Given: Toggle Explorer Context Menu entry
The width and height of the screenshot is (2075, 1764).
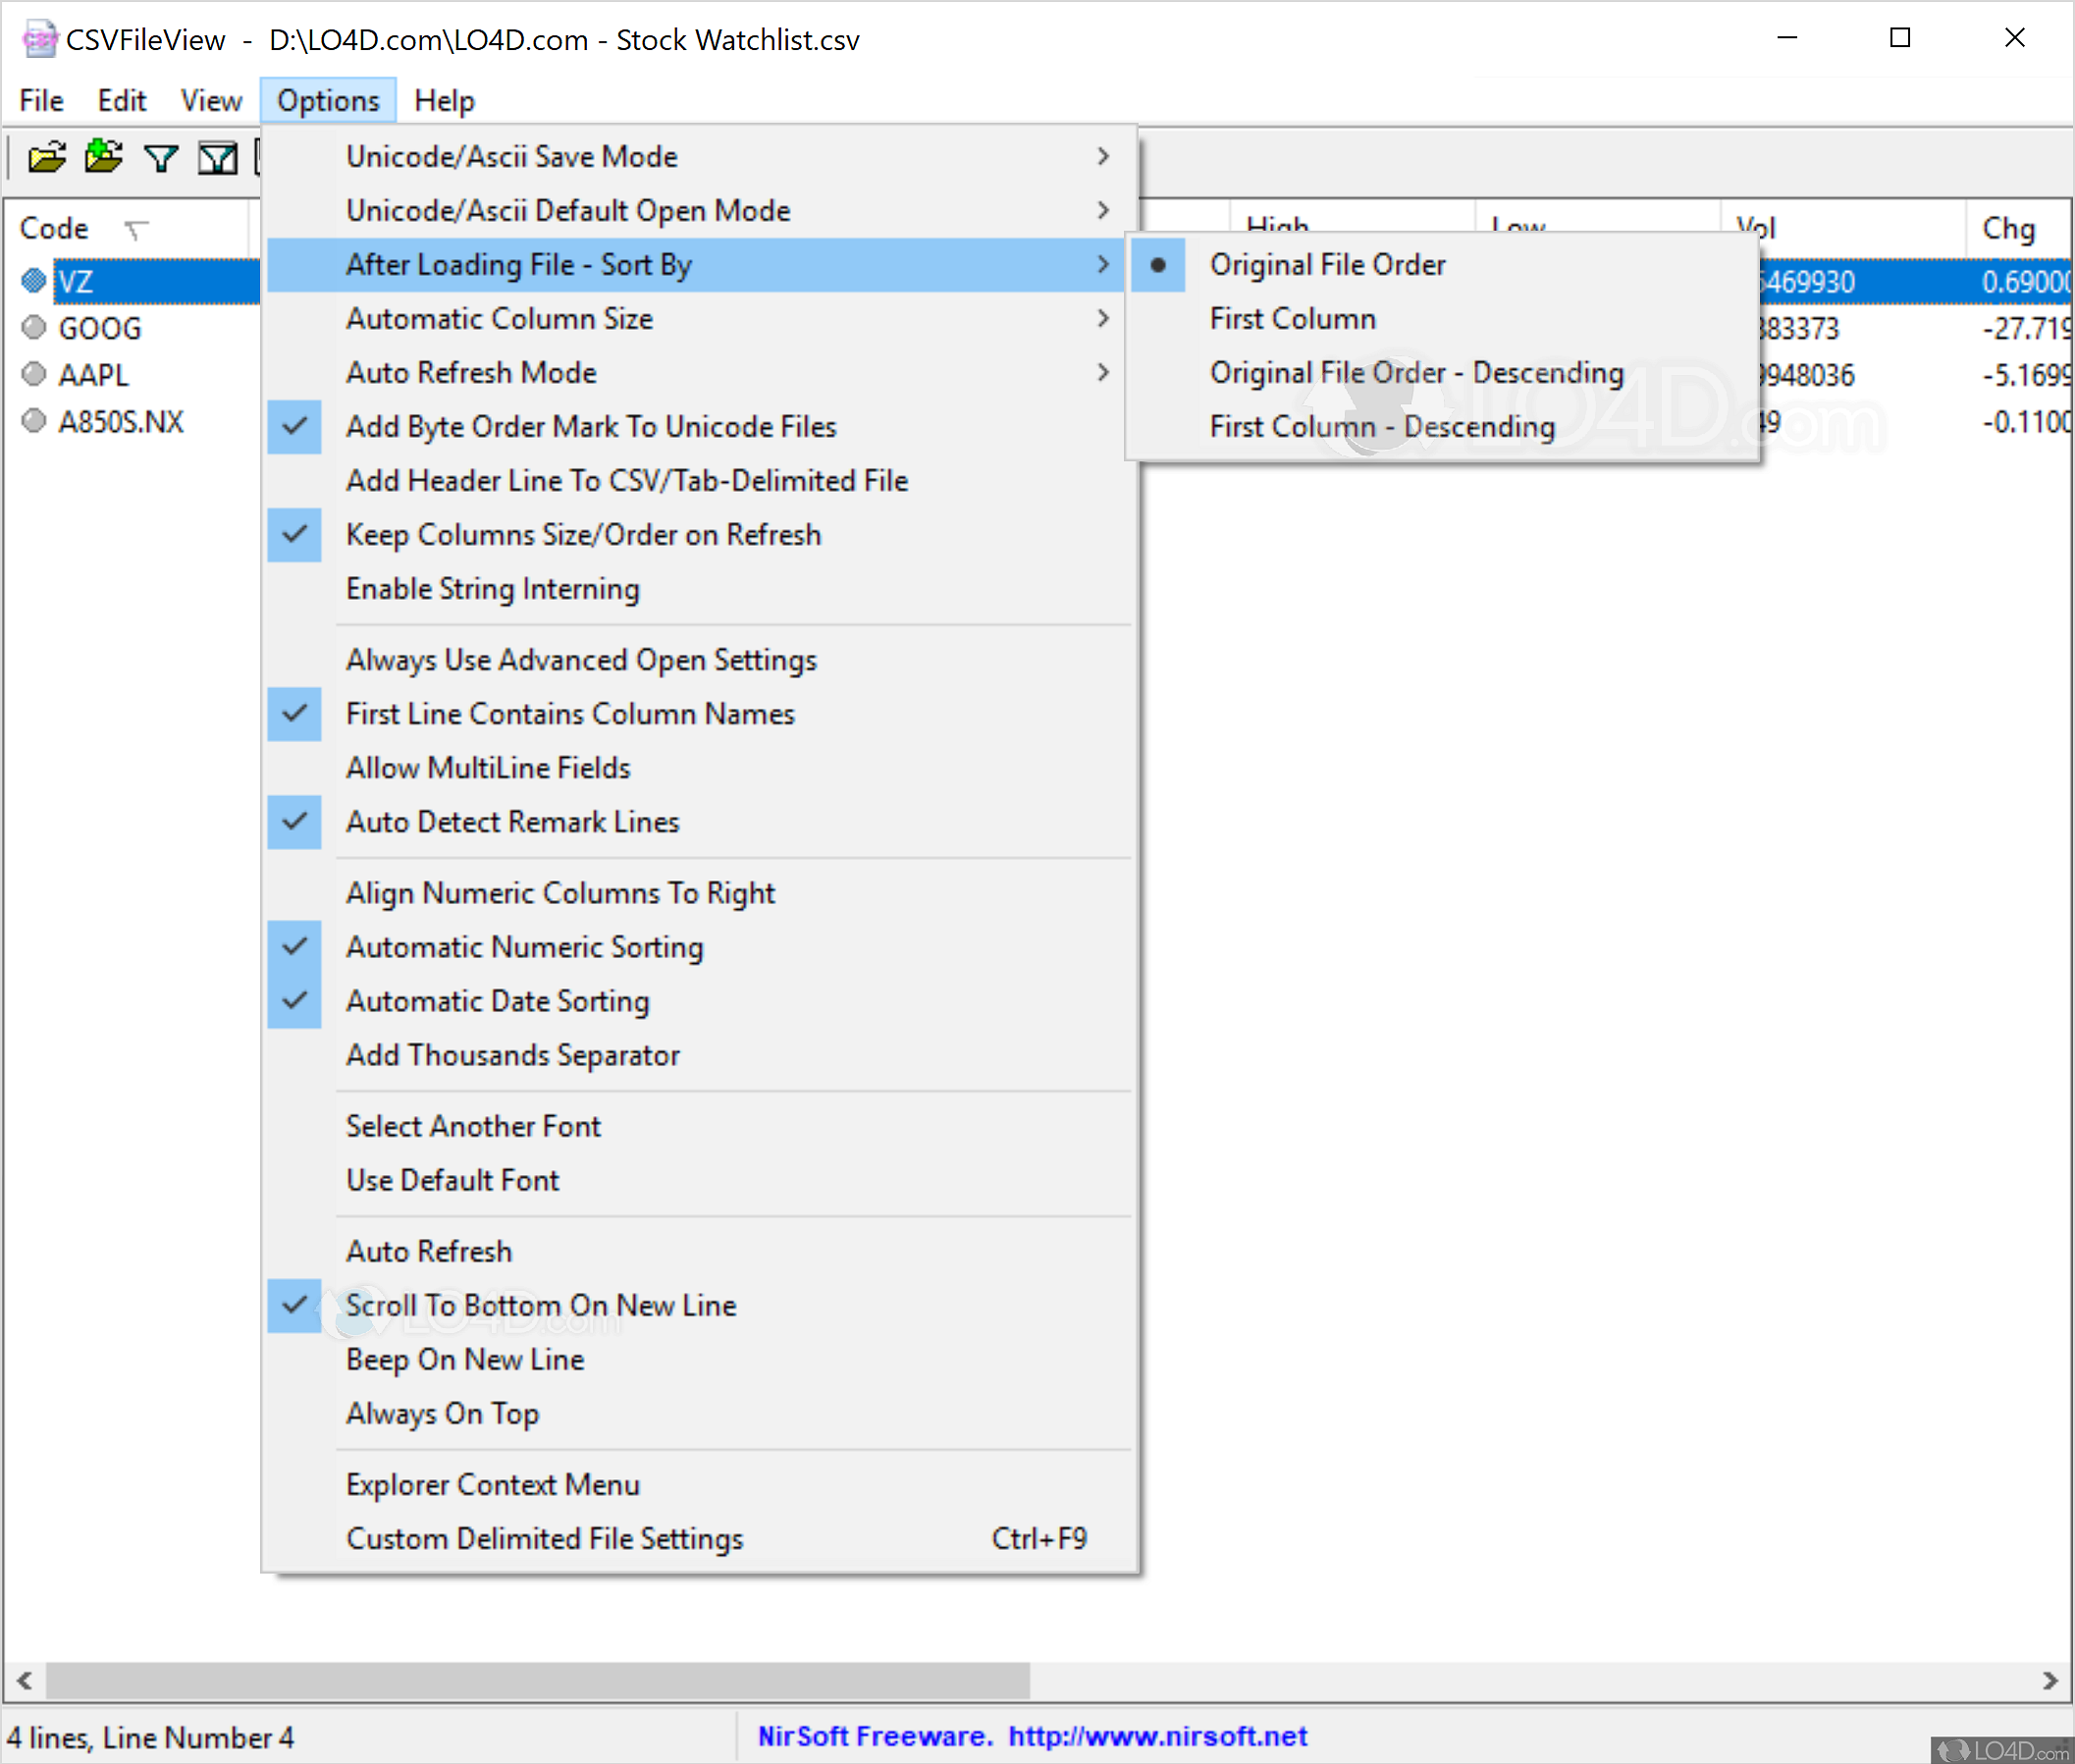Looking at the screenshot, I should tap(701, 1485).
